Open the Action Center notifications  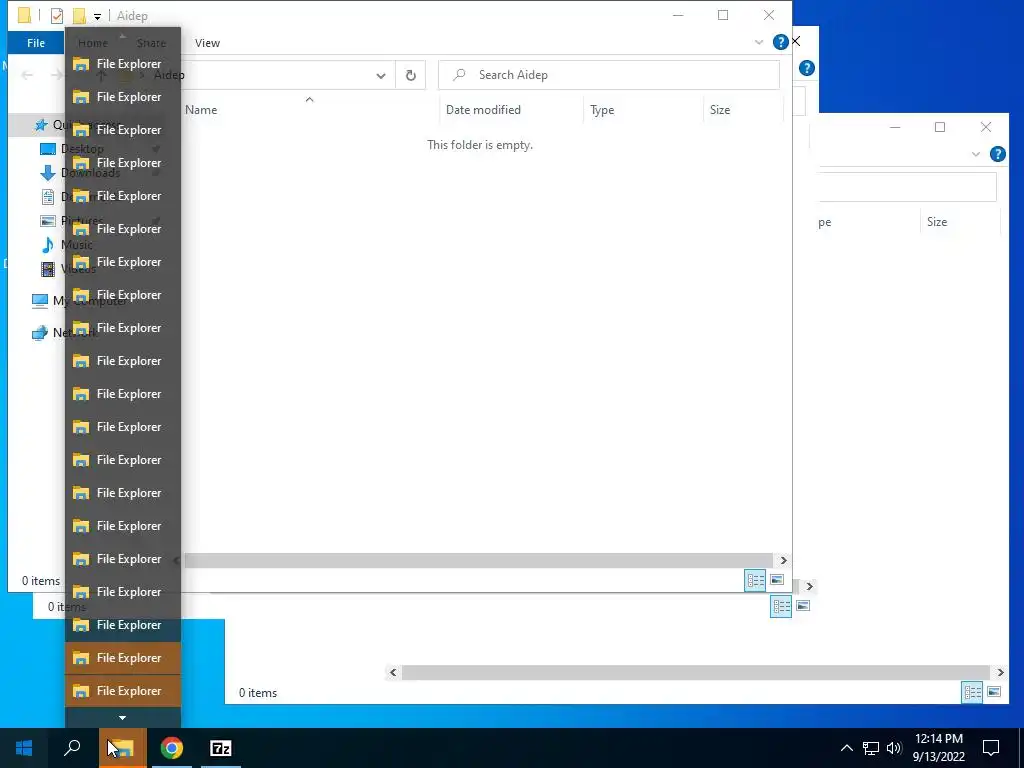coord(991,748)
